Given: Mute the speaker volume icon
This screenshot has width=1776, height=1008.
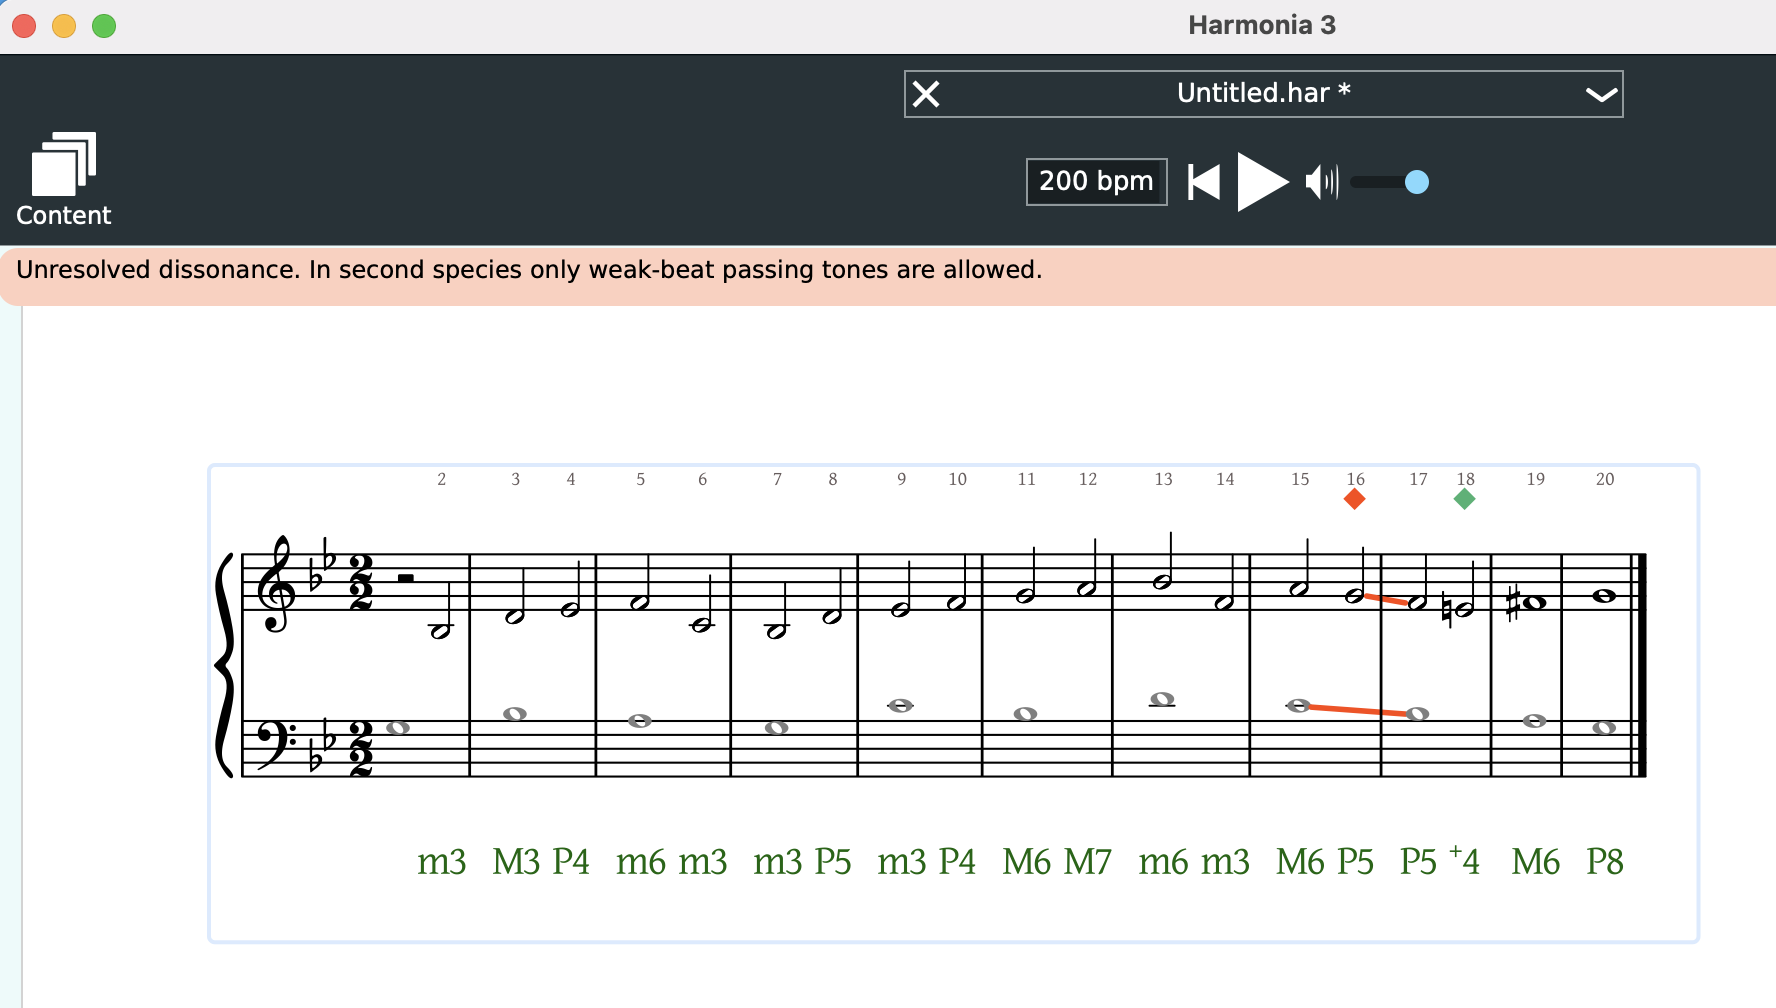Looking at the screenshot, I should click(x=1321, y=182).
